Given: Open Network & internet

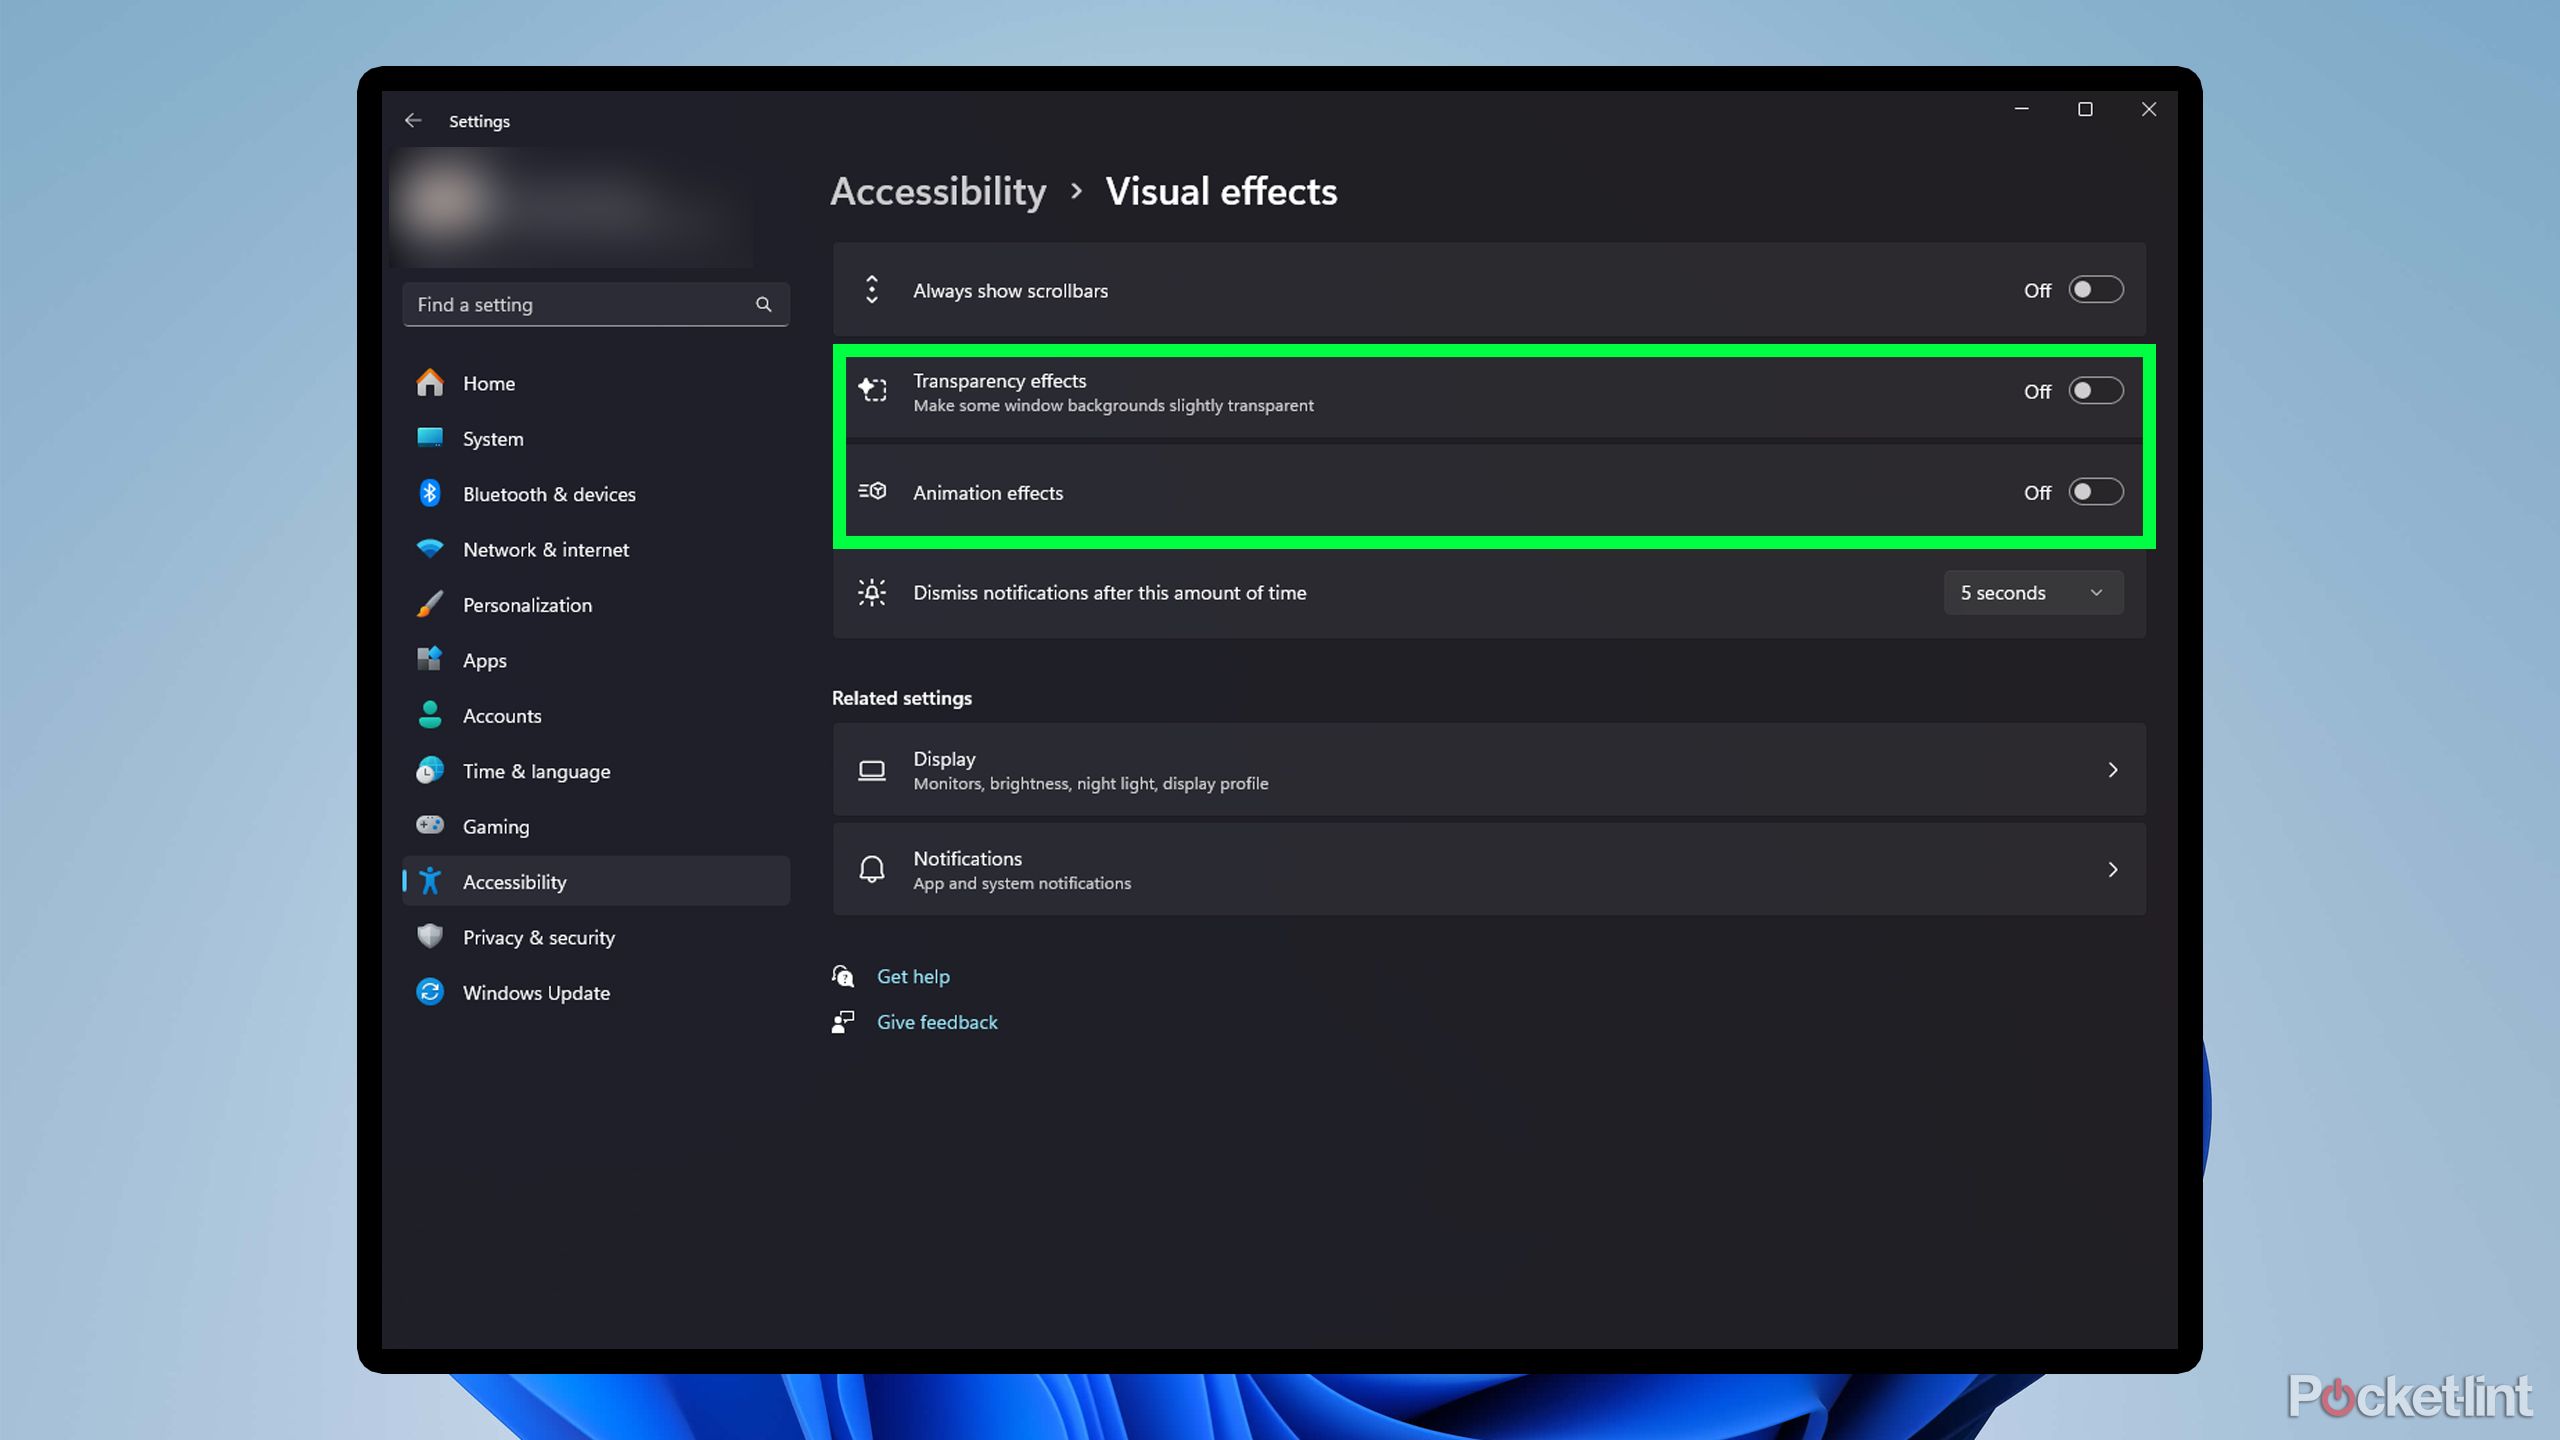Looking at the screenshot, I should (596, 549).
